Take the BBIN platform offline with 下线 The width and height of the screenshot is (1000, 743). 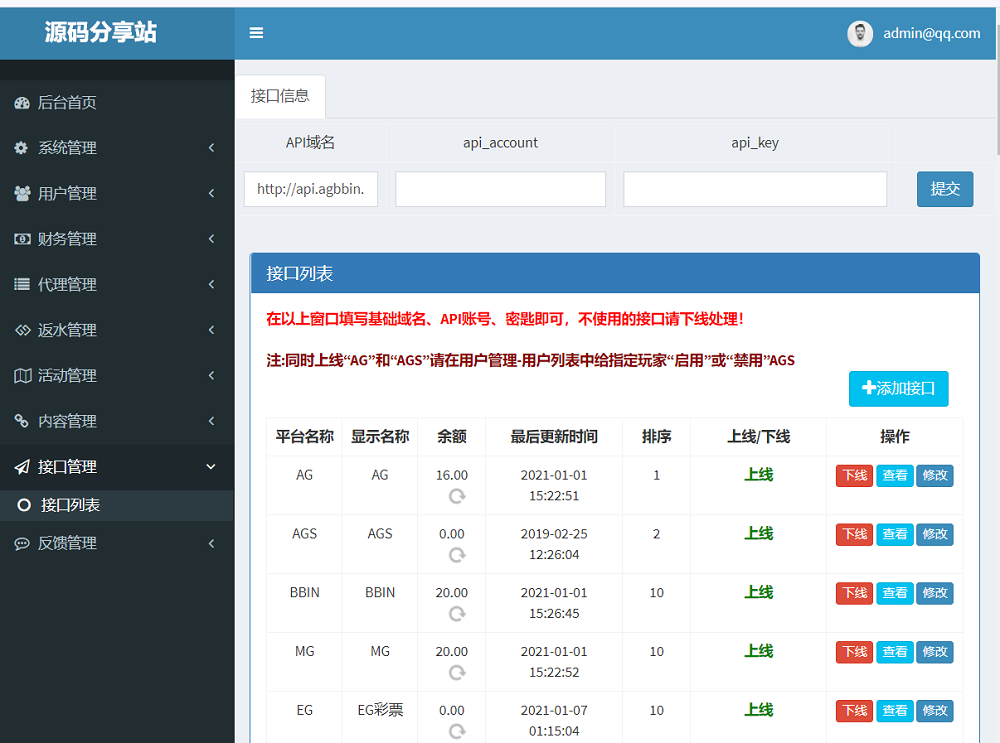click(x=855, y=593)
